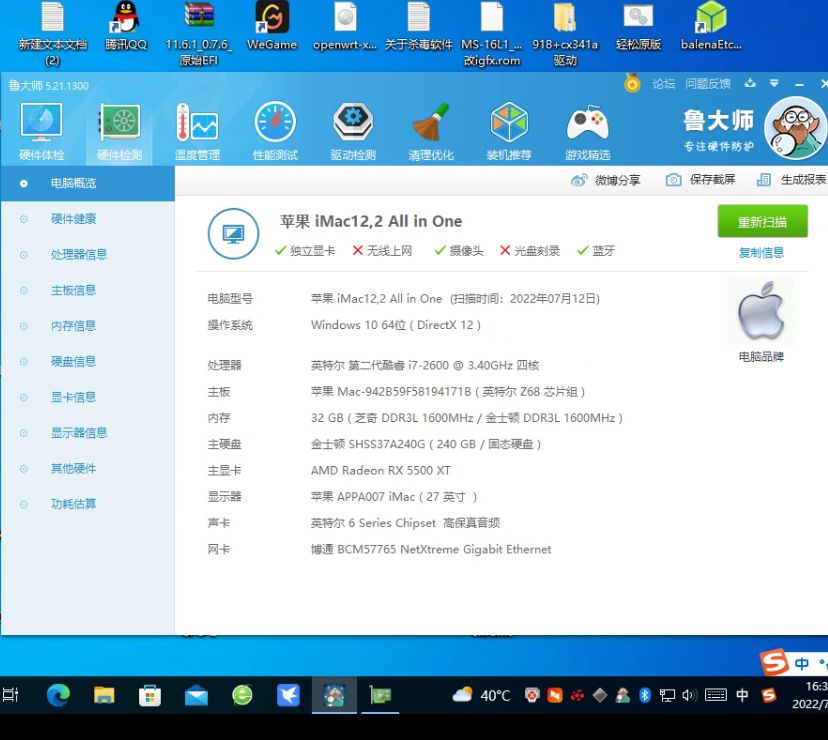828x740 pixels.
Task: Open 性能测试 performance test
Action: (x=275, y=132)
